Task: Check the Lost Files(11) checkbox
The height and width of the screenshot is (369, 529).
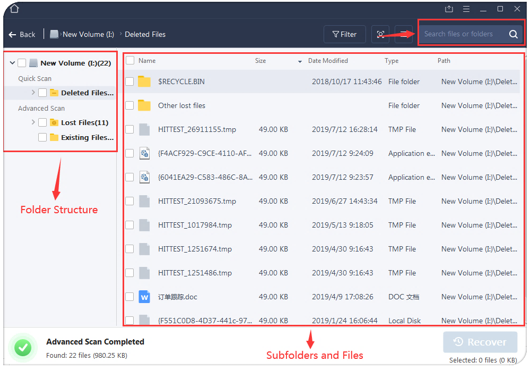Action: pos(43,122)
